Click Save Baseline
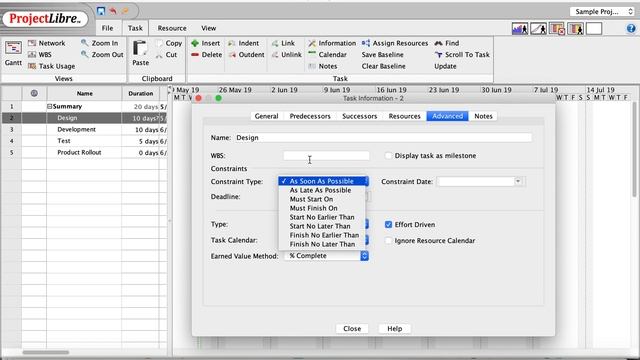 [382, 54]
